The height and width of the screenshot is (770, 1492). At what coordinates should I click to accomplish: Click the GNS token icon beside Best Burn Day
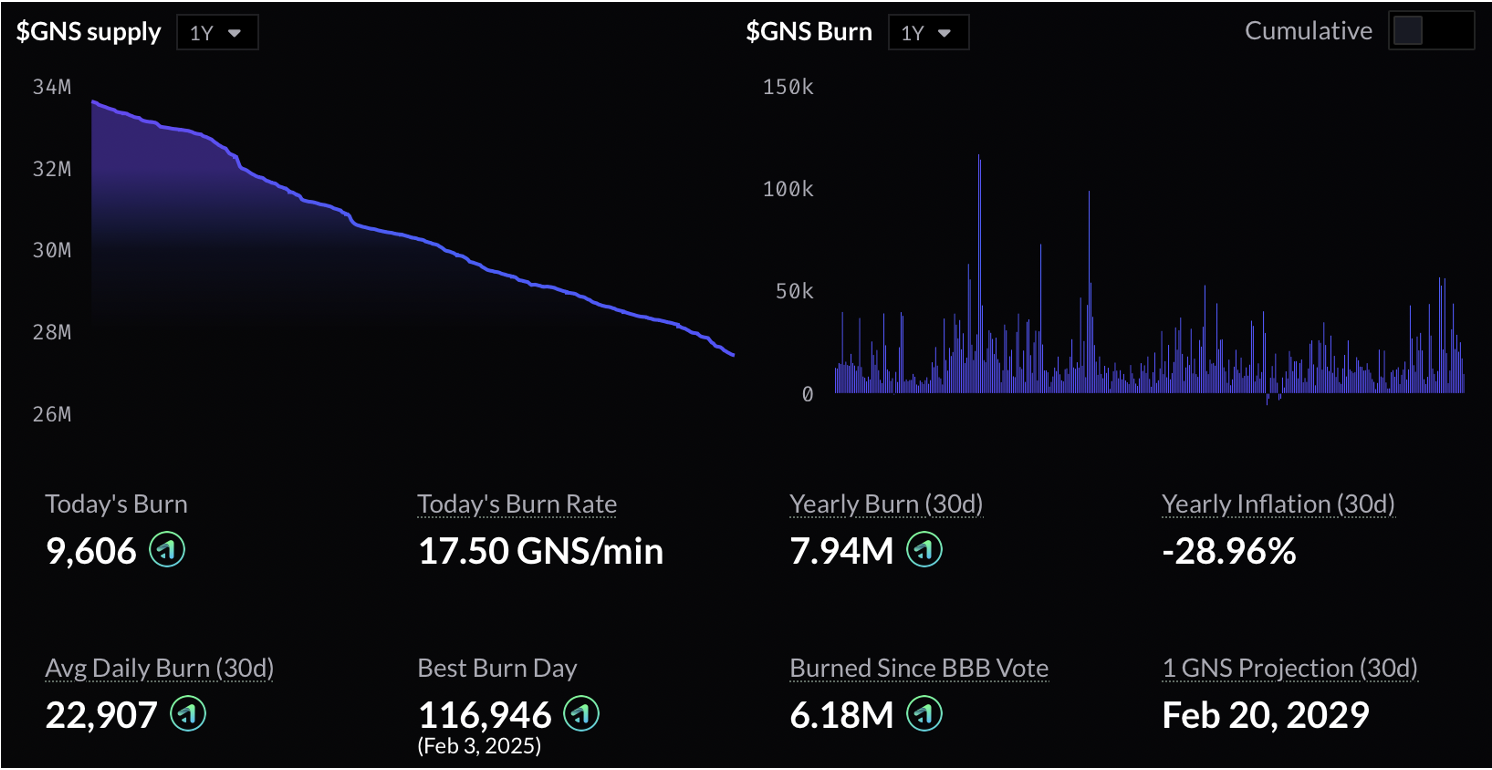click(x=582, y=714)
